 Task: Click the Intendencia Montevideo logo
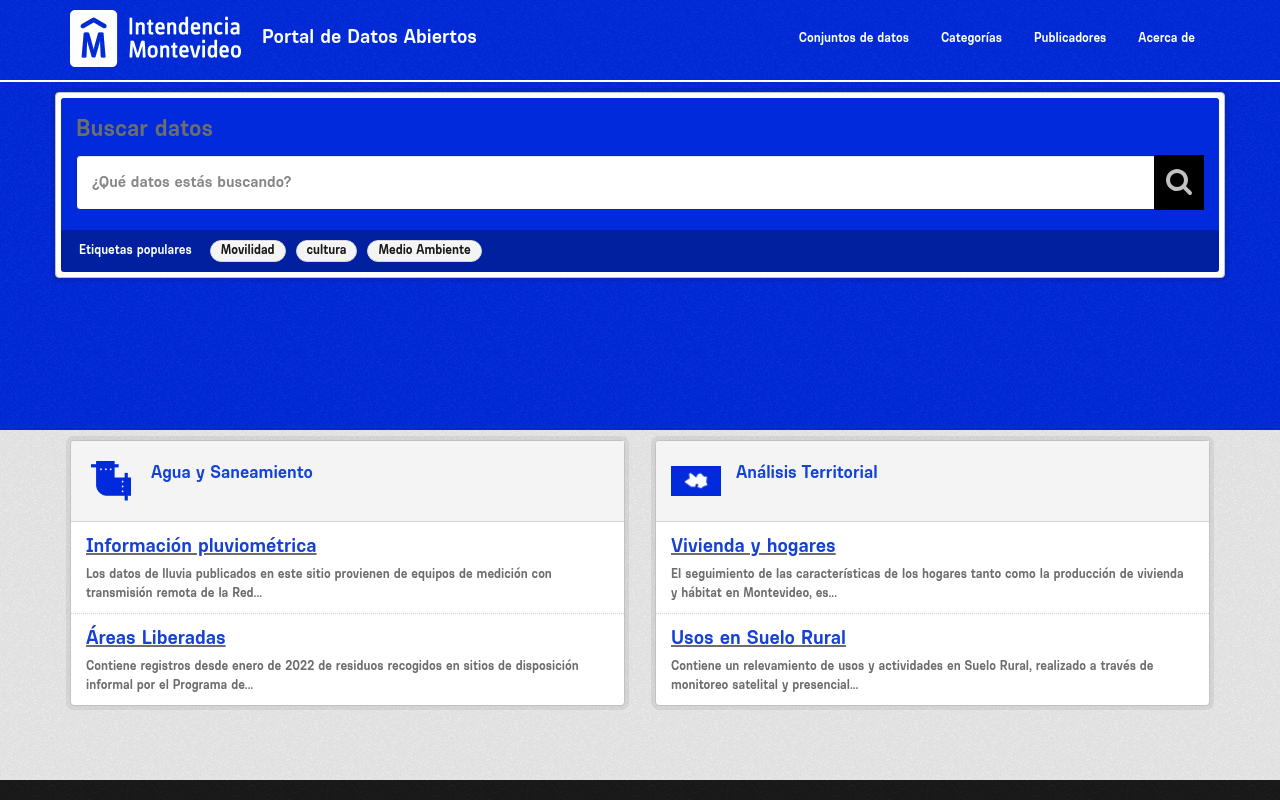point(156,39)
